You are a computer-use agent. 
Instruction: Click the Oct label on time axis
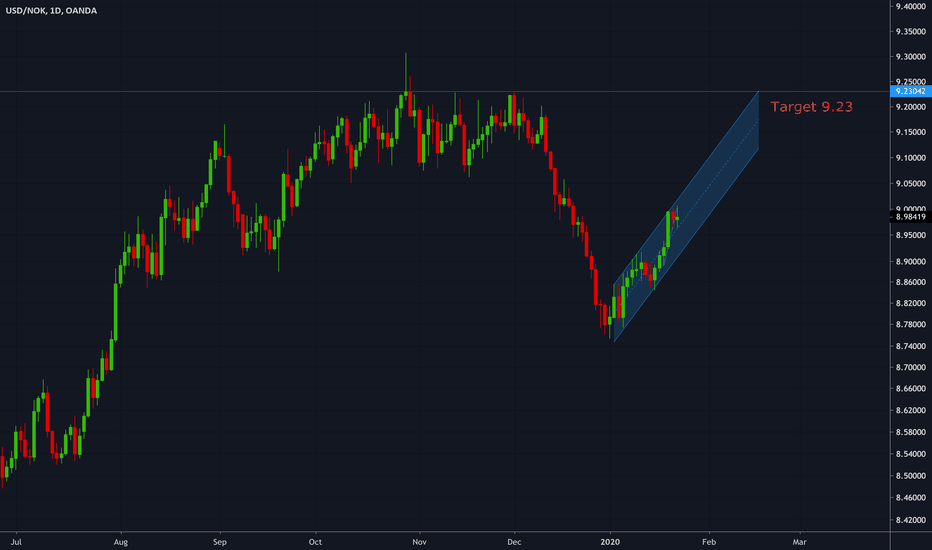[x=315, y=541]
